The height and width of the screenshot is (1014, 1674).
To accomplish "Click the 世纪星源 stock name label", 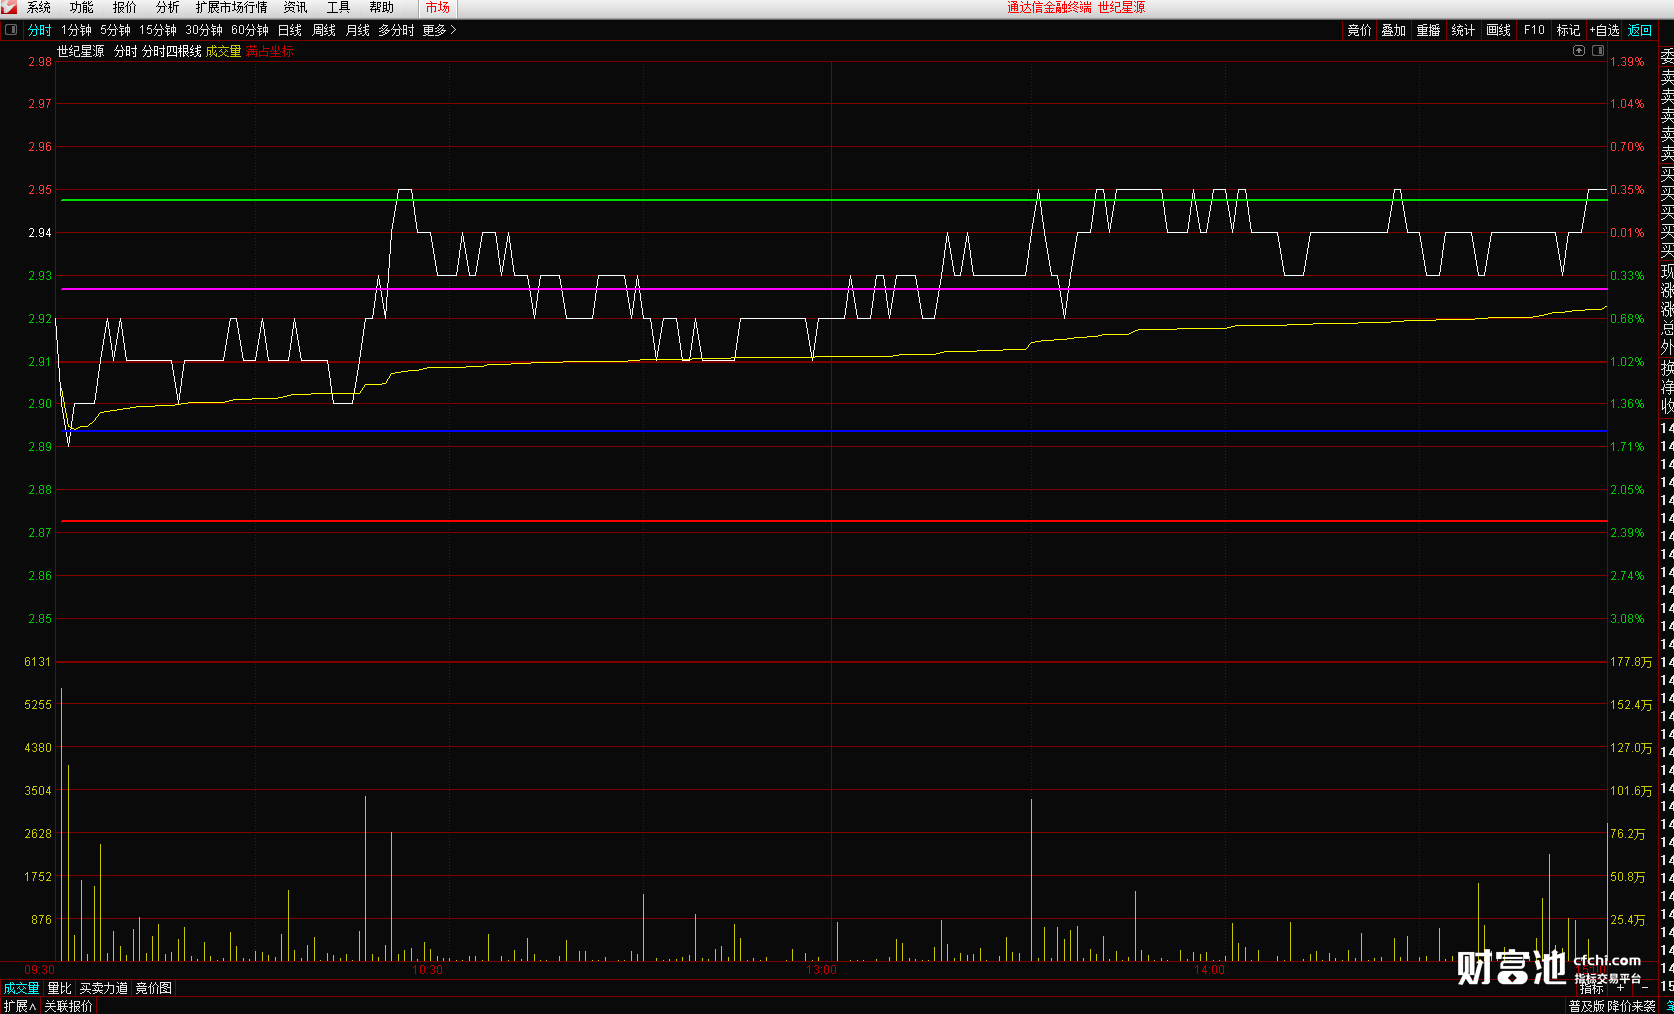I will coord(81,52).
